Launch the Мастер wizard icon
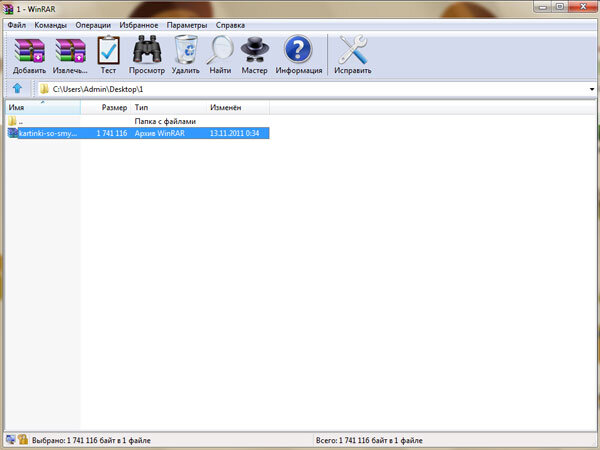Screen dimensions: 600x450 tap(254, 50)
